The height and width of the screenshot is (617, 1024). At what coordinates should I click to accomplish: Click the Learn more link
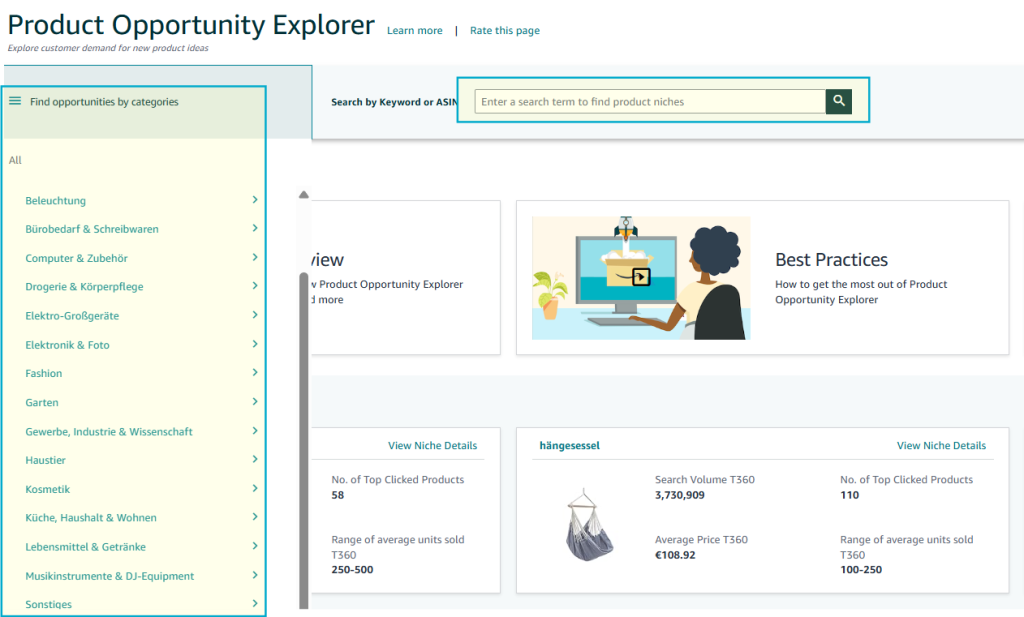pyautogui.click(x=414, y=31)
